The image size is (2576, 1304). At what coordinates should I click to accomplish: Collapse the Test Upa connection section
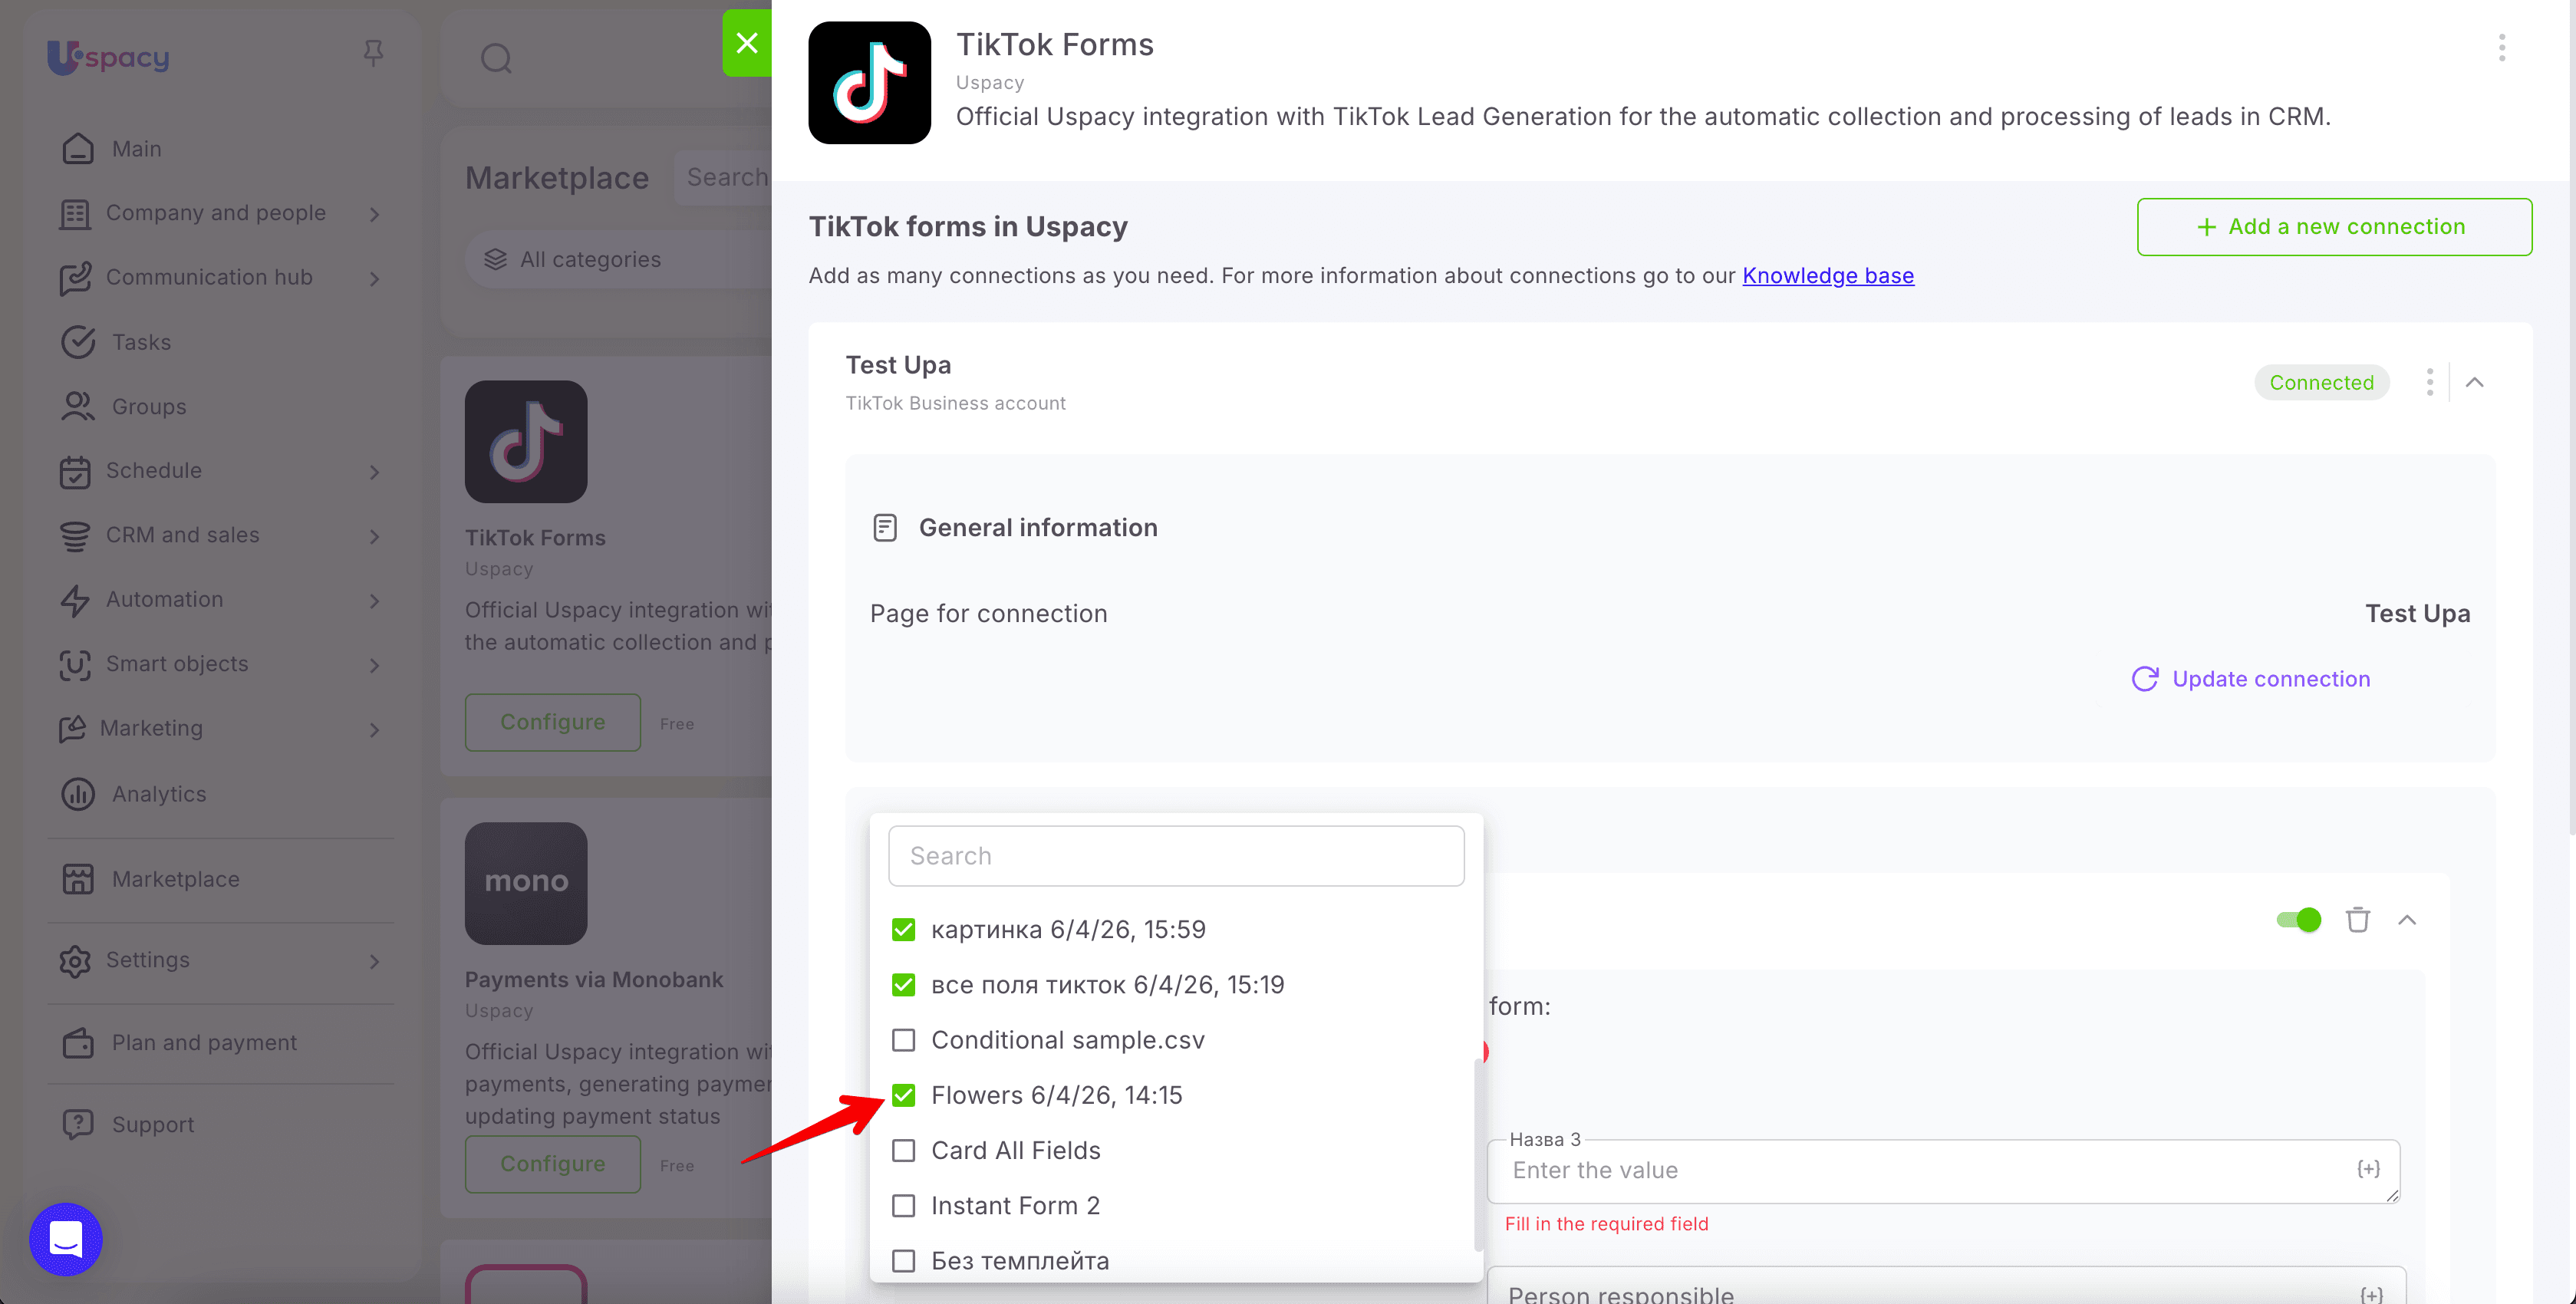[2474, 382]
